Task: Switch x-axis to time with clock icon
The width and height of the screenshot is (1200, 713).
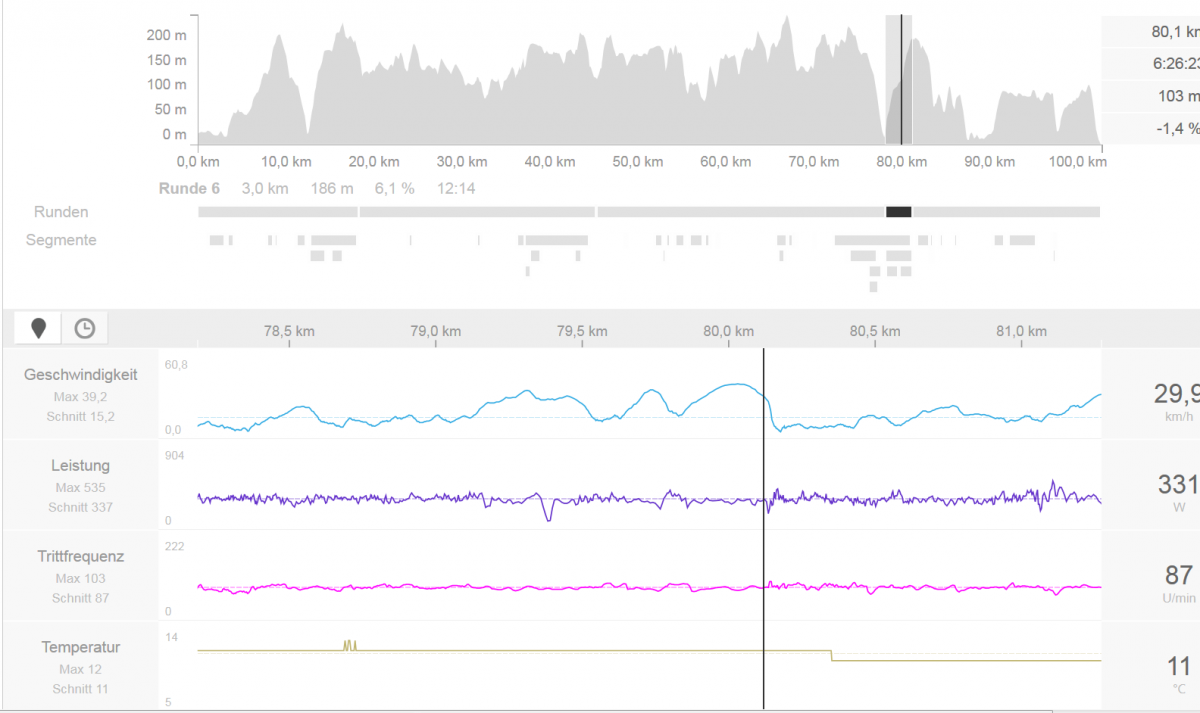Action: [85, 328]
